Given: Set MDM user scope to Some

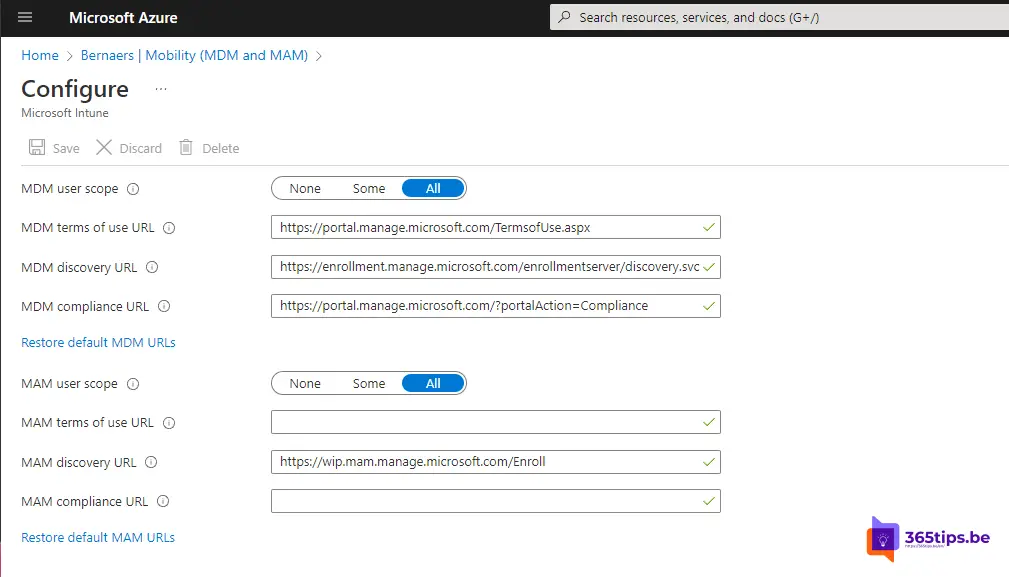Looking at the screenshot, I should point(369,188).
